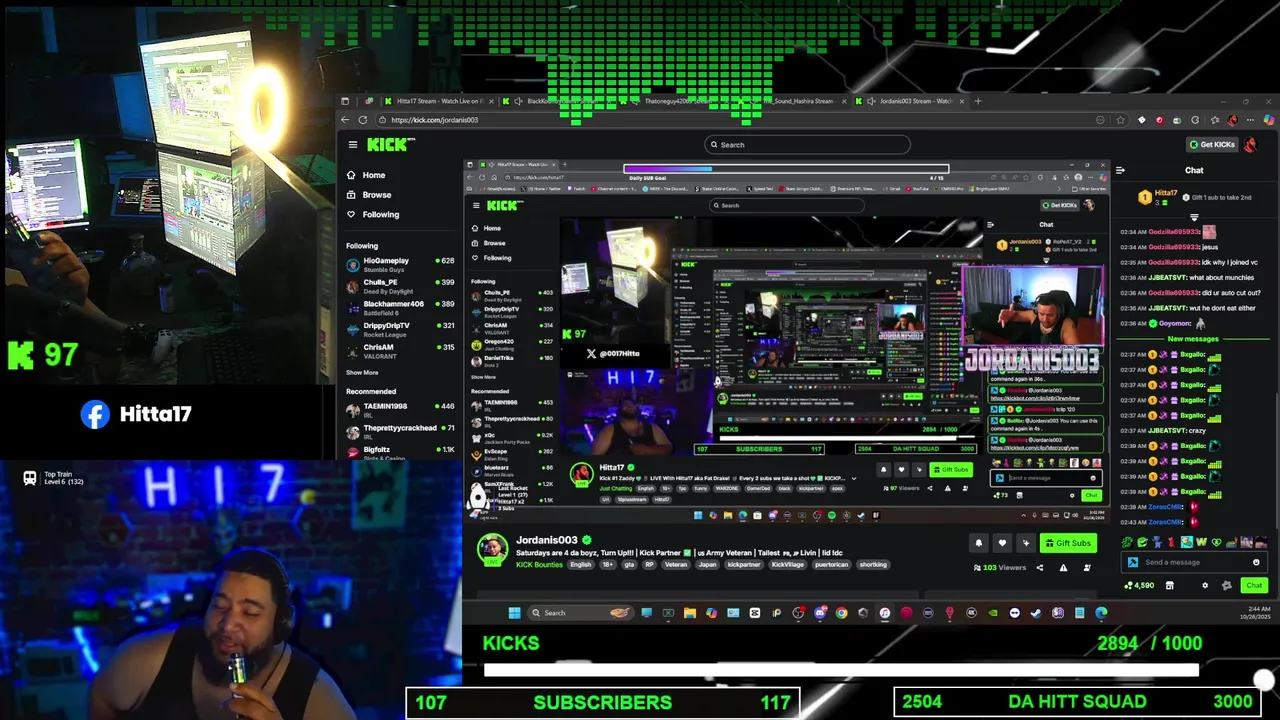This screenshot has width=1280, height=720.
Task: Click the gta tag under the stream title
Action: click(x=631, y=565)
